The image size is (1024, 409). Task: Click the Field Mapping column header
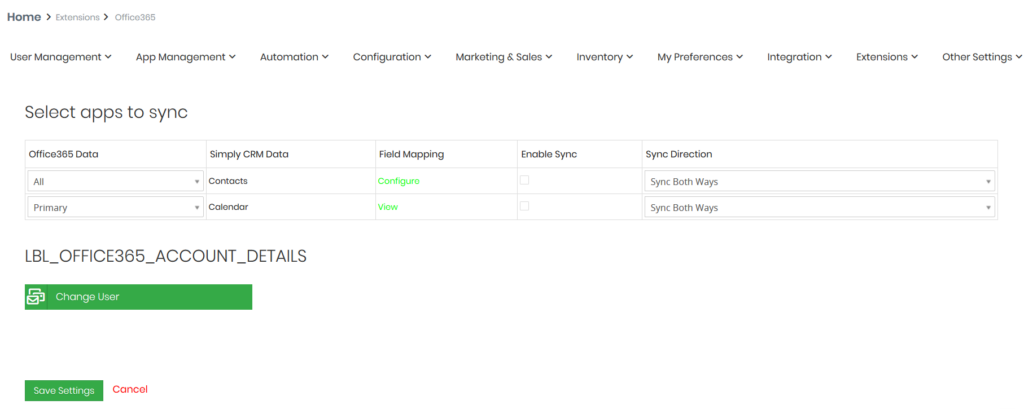411,154
